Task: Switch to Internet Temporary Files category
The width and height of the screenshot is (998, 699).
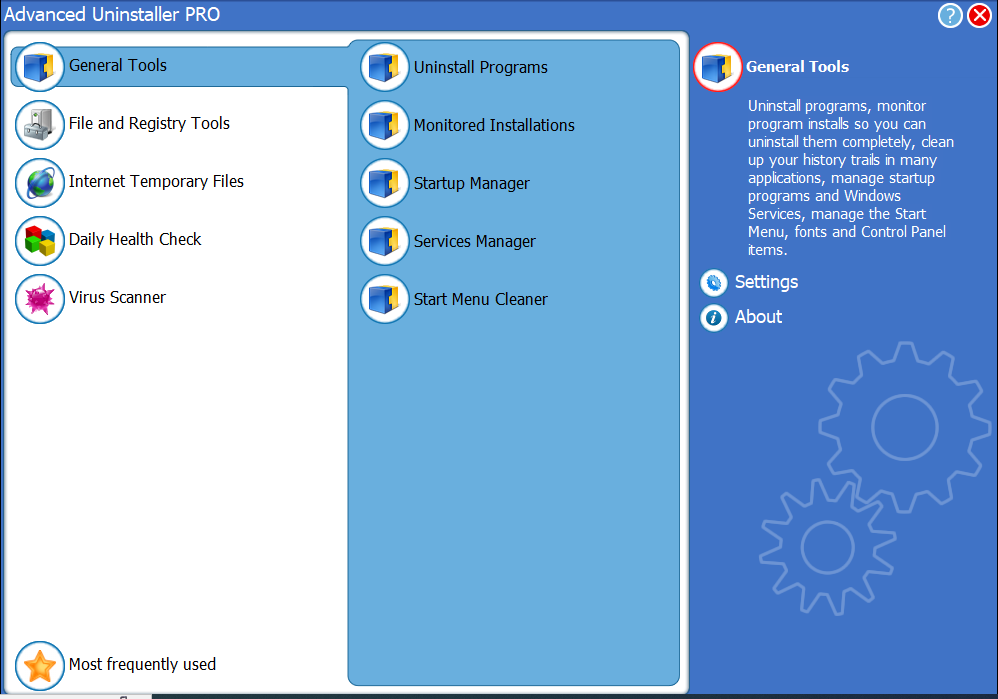Action: point(156,181)
